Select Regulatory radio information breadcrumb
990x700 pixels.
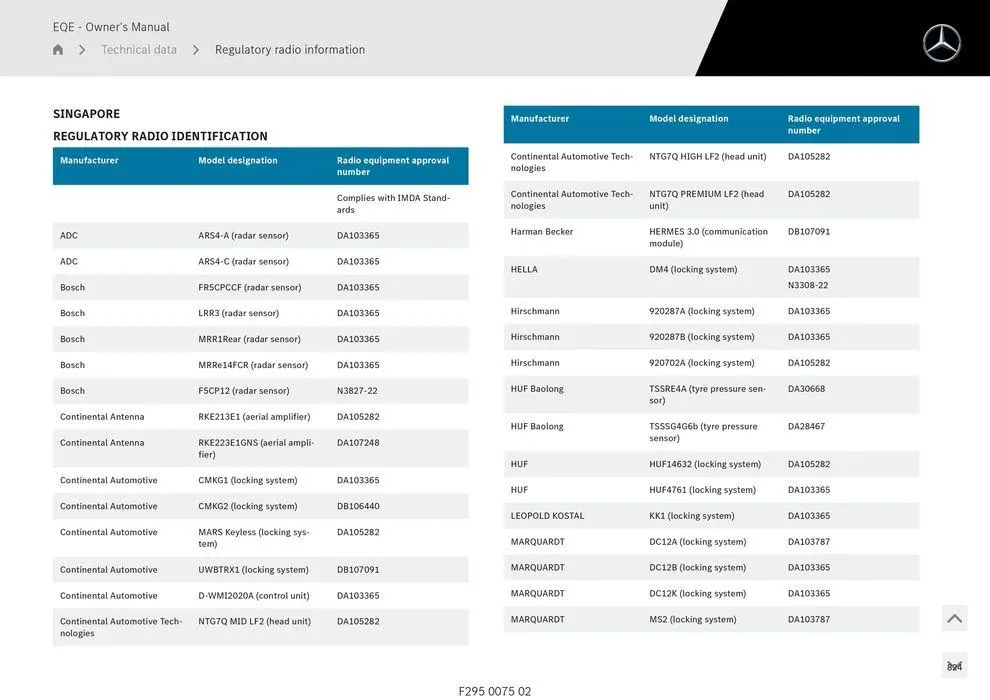(x=290, y=50)
